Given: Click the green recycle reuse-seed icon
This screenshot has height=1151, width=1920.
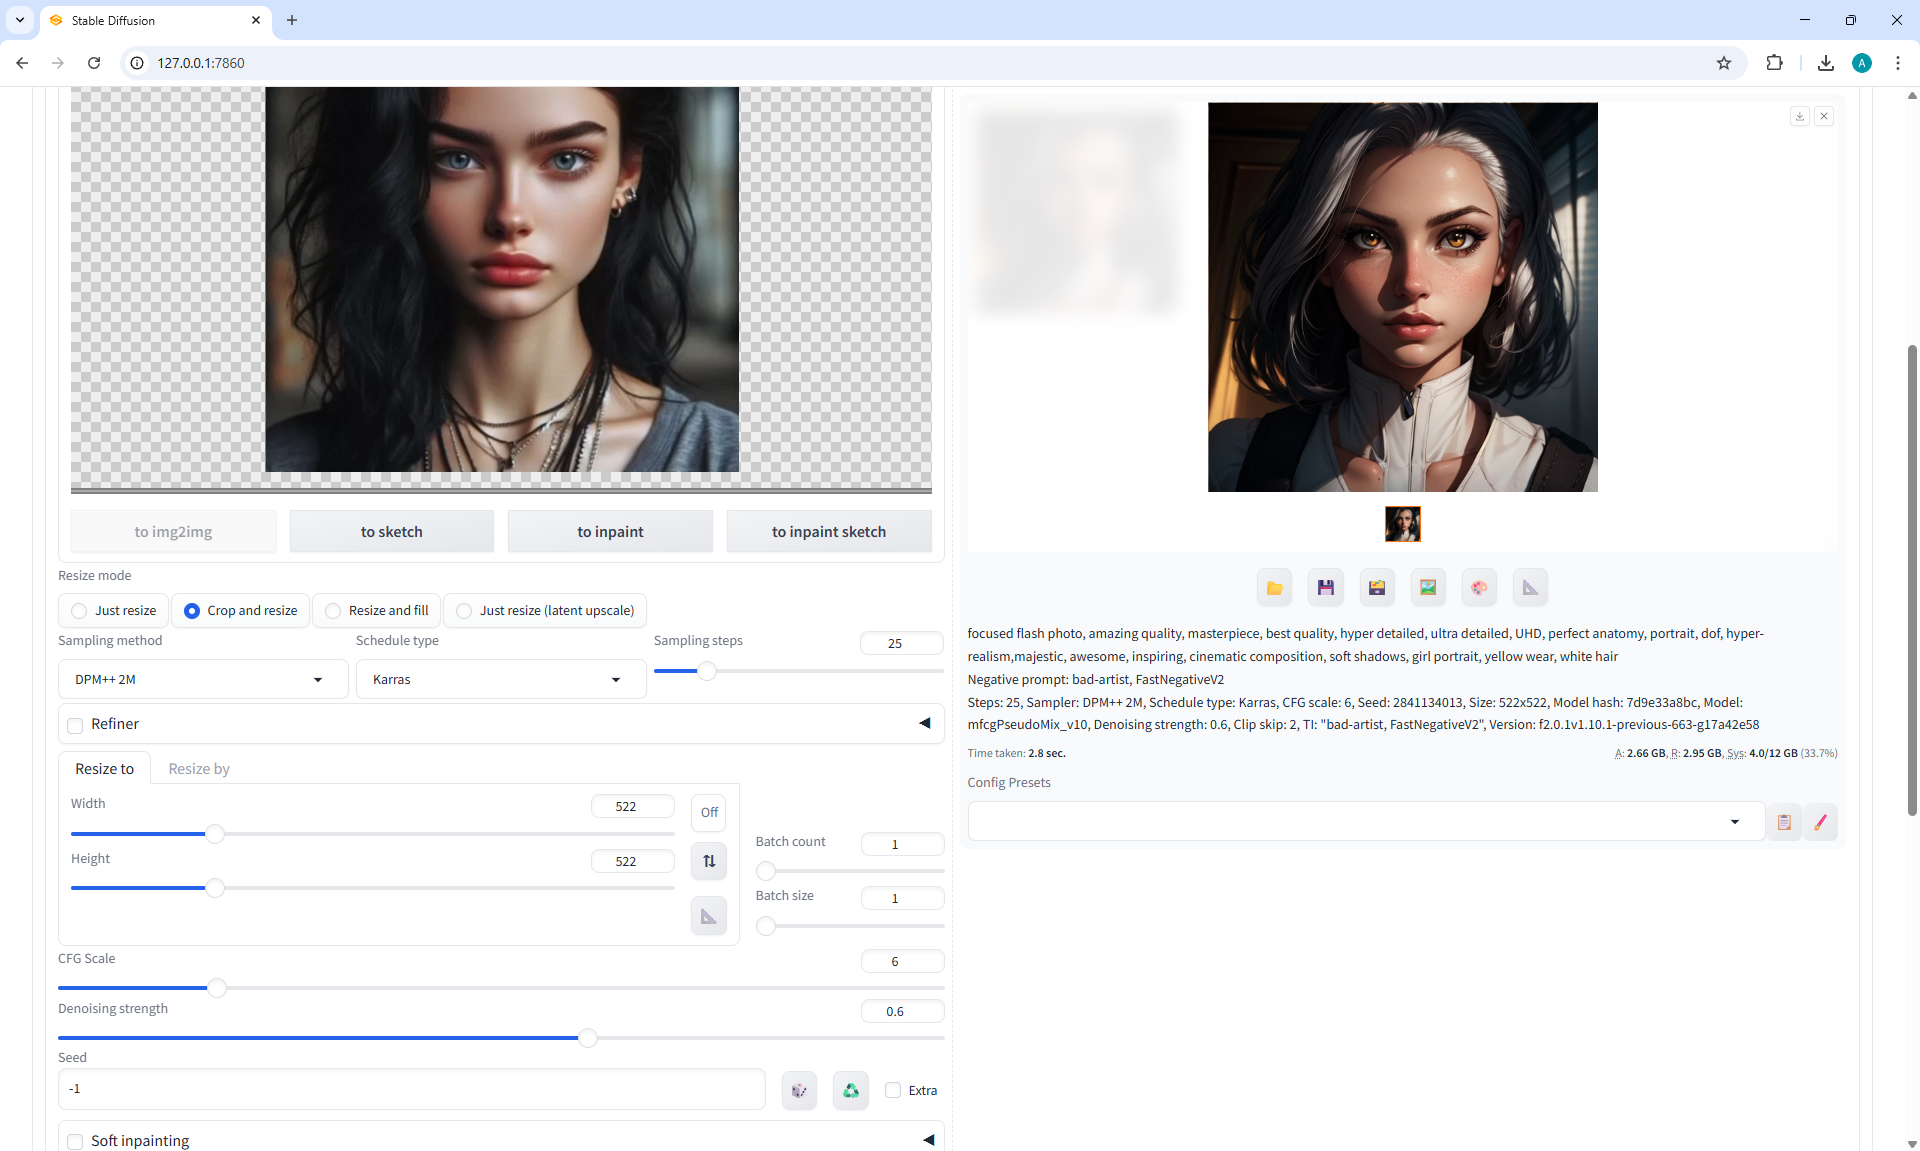Looking at the screenshot, I should [x=851, y=1090].
